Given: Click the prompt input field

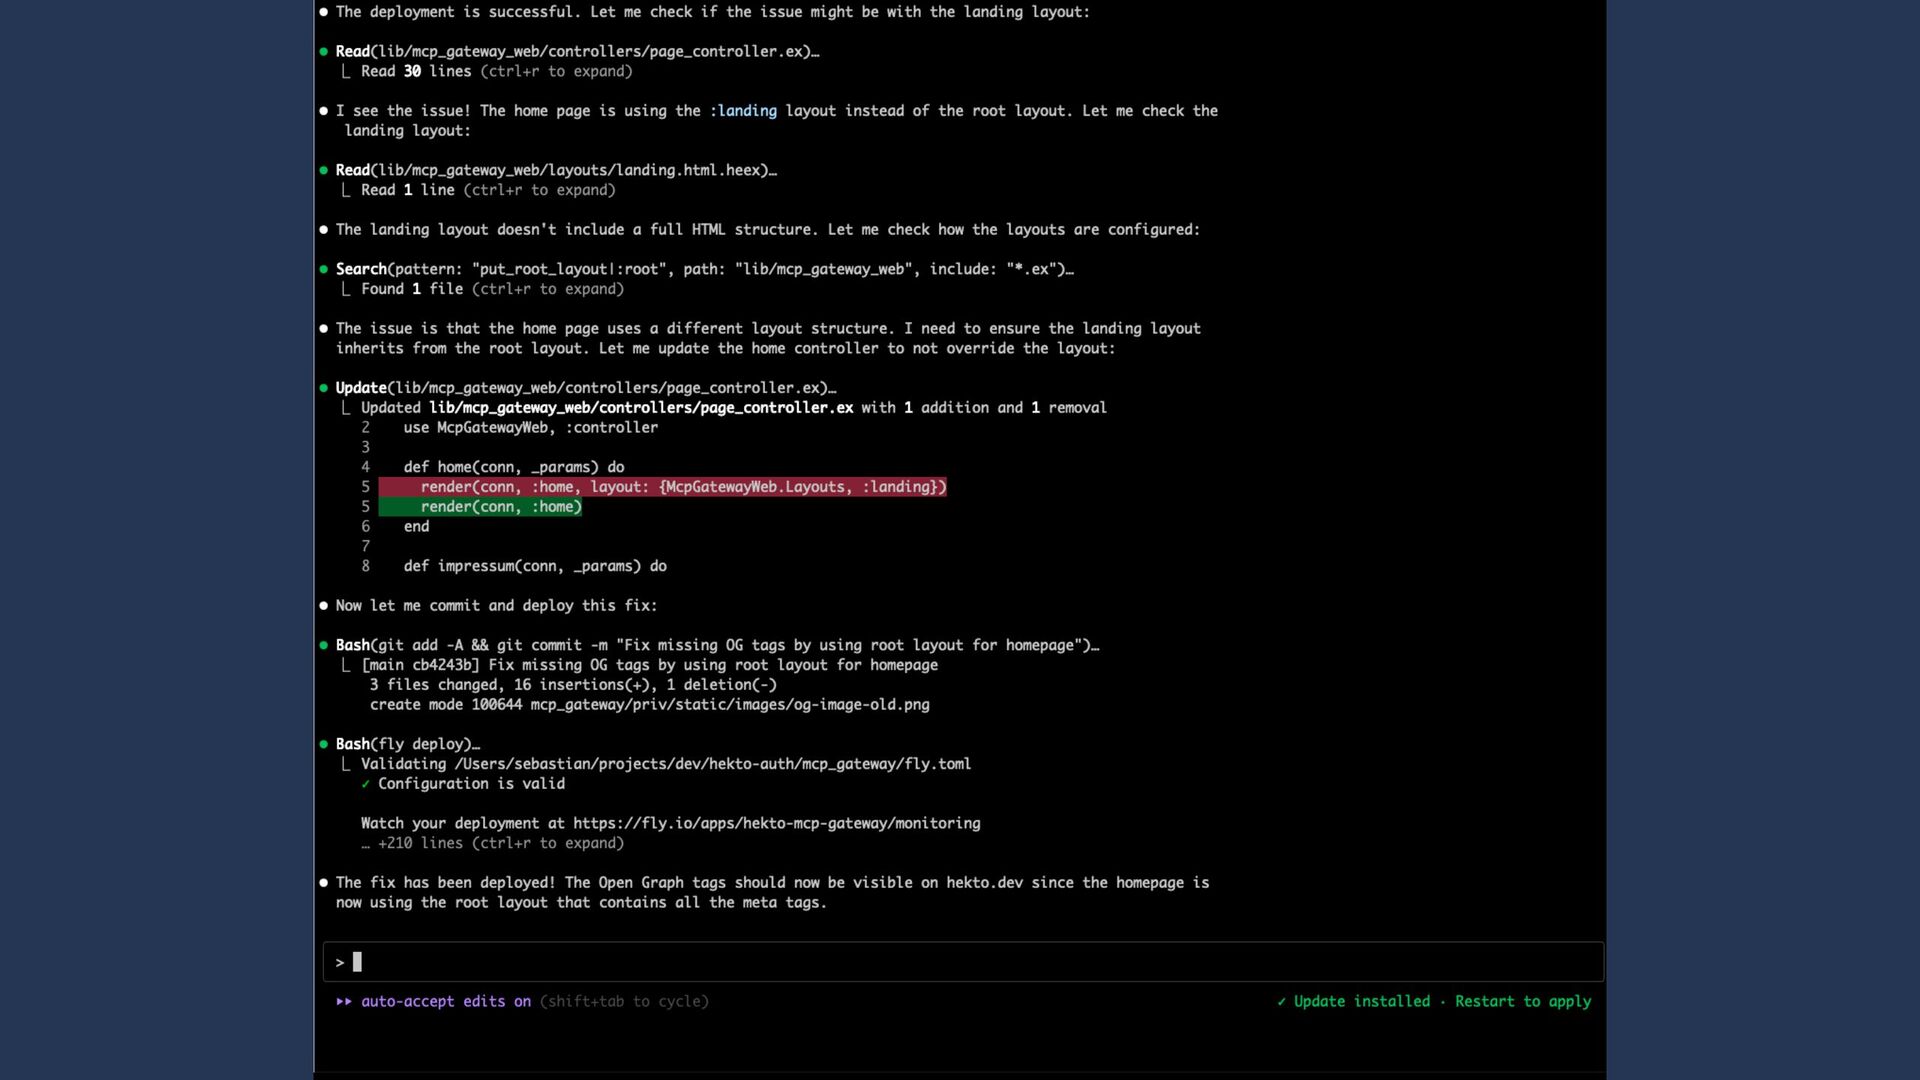Looking at the screenshot, I should tap(960, 962).
